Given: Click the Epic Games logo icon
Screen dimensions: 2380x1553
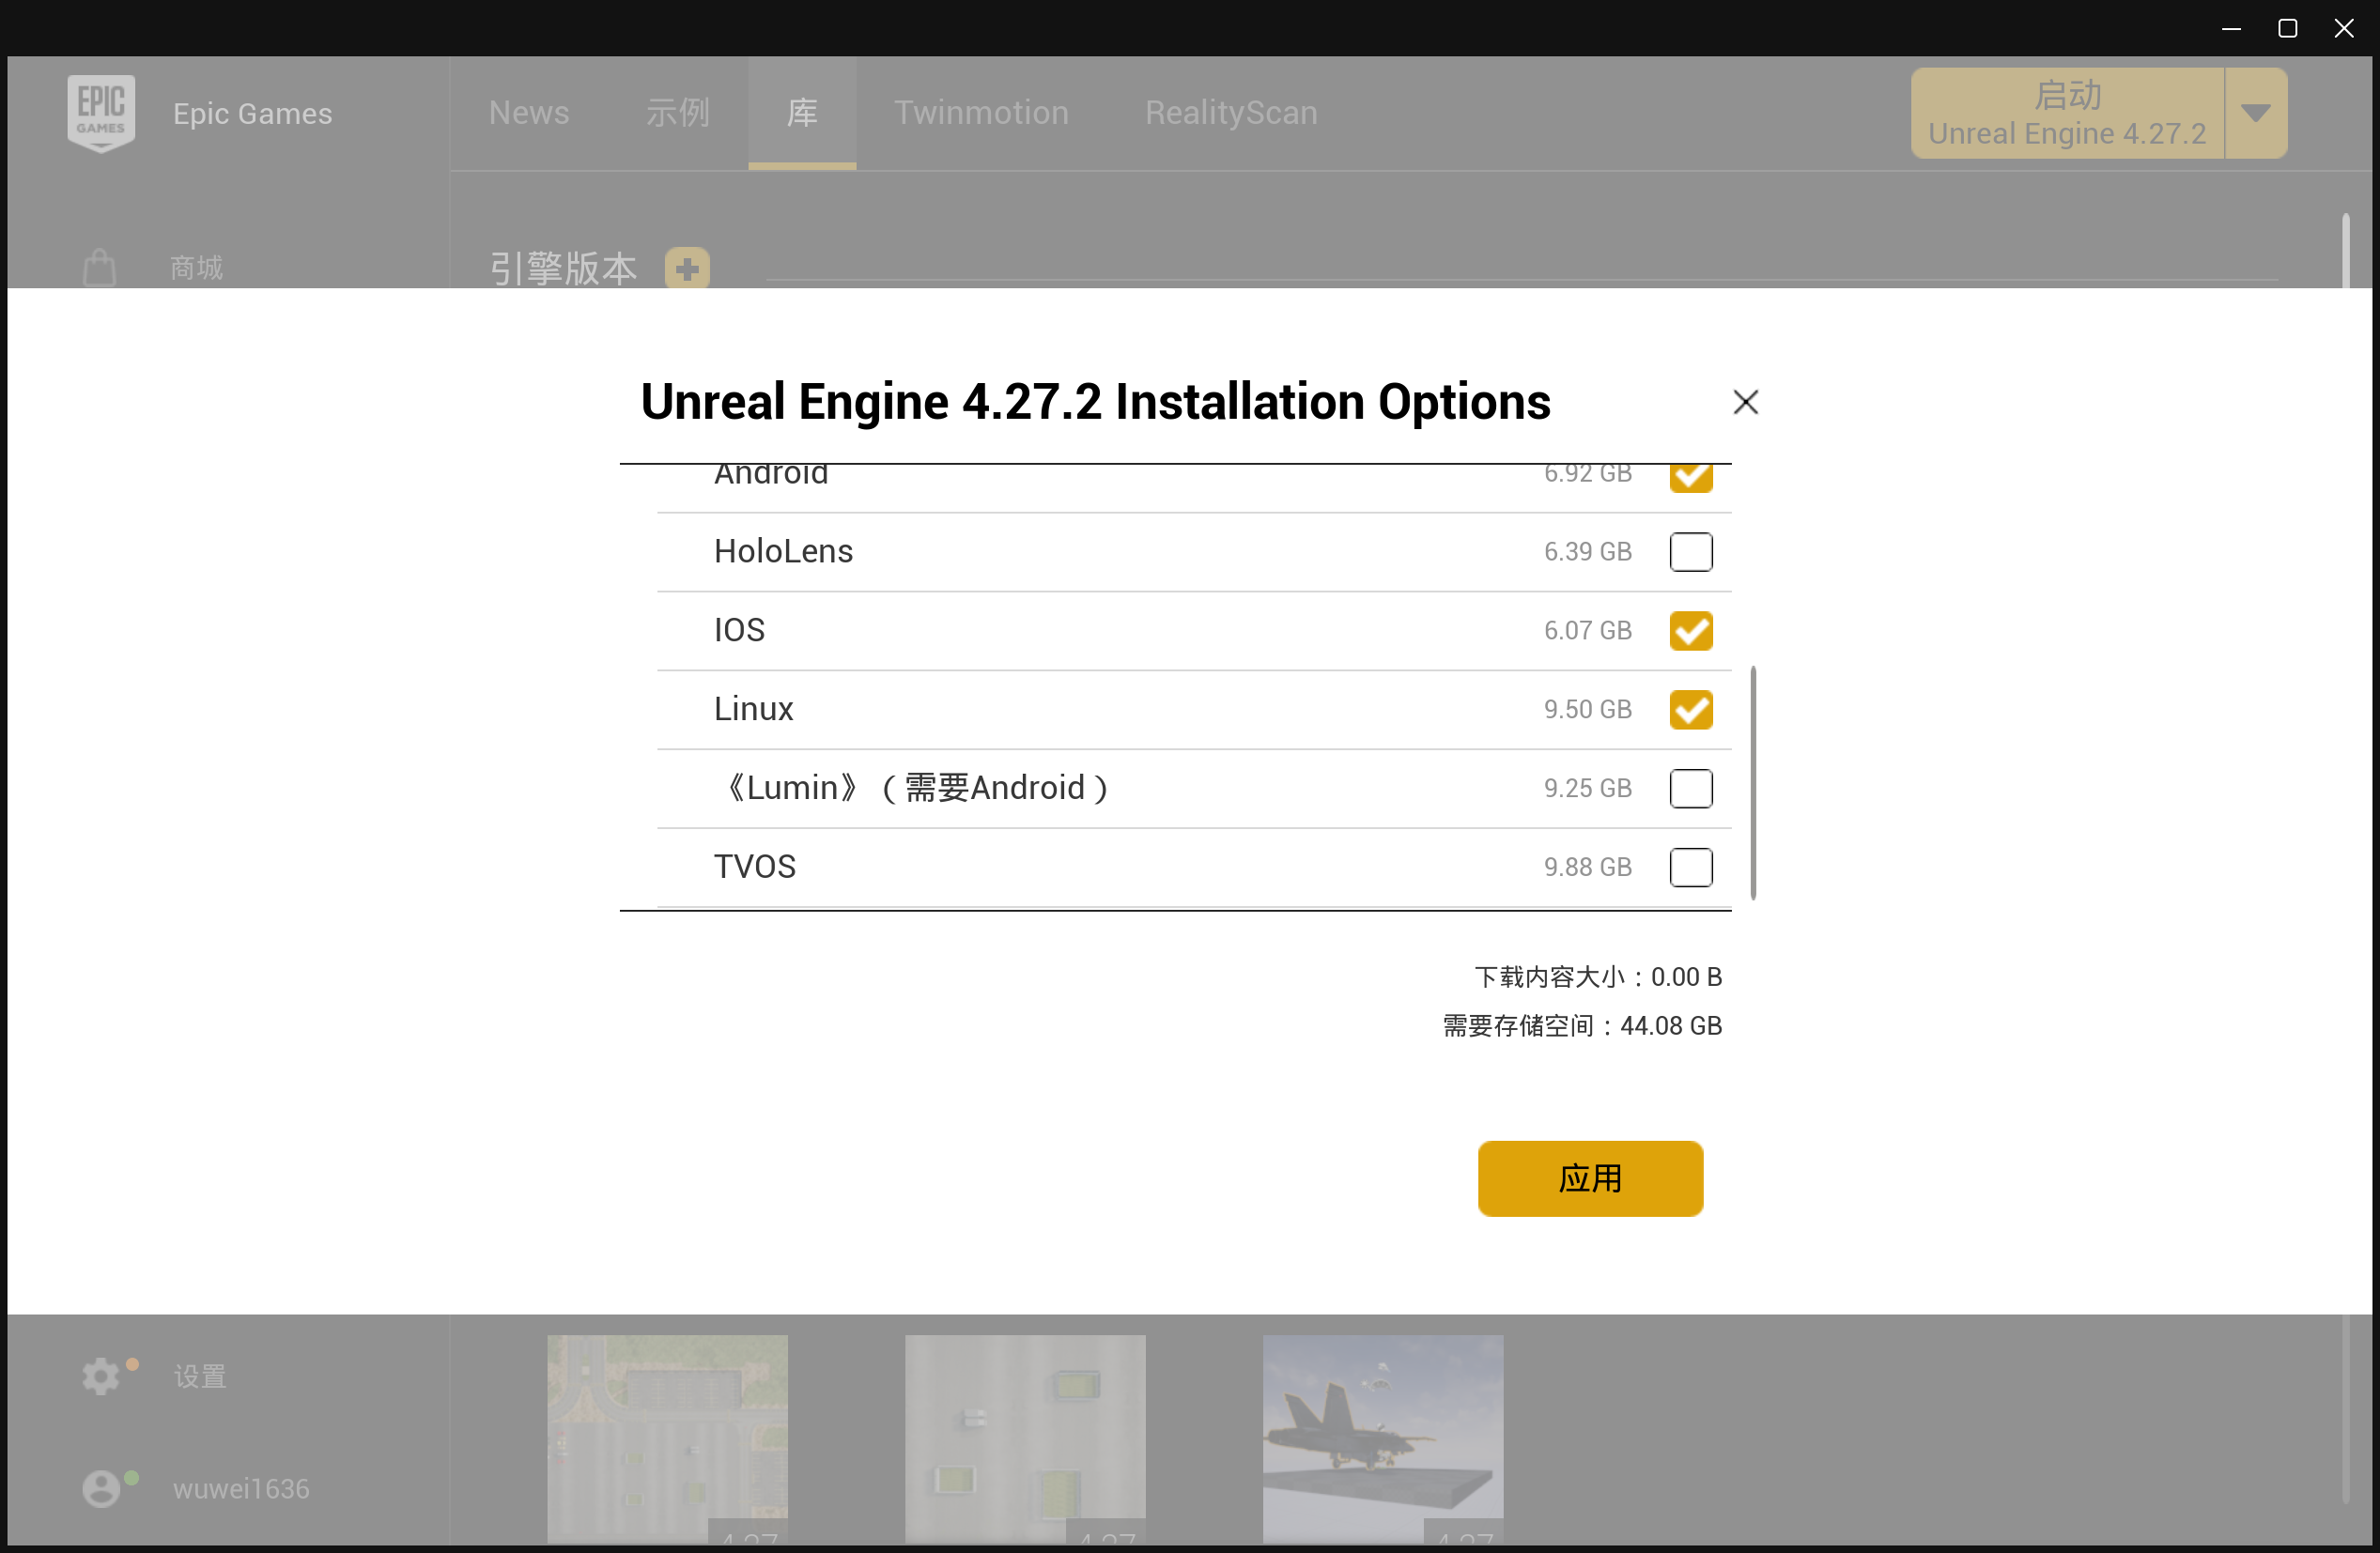Looking at the screenshot, I should click(101, 112).
